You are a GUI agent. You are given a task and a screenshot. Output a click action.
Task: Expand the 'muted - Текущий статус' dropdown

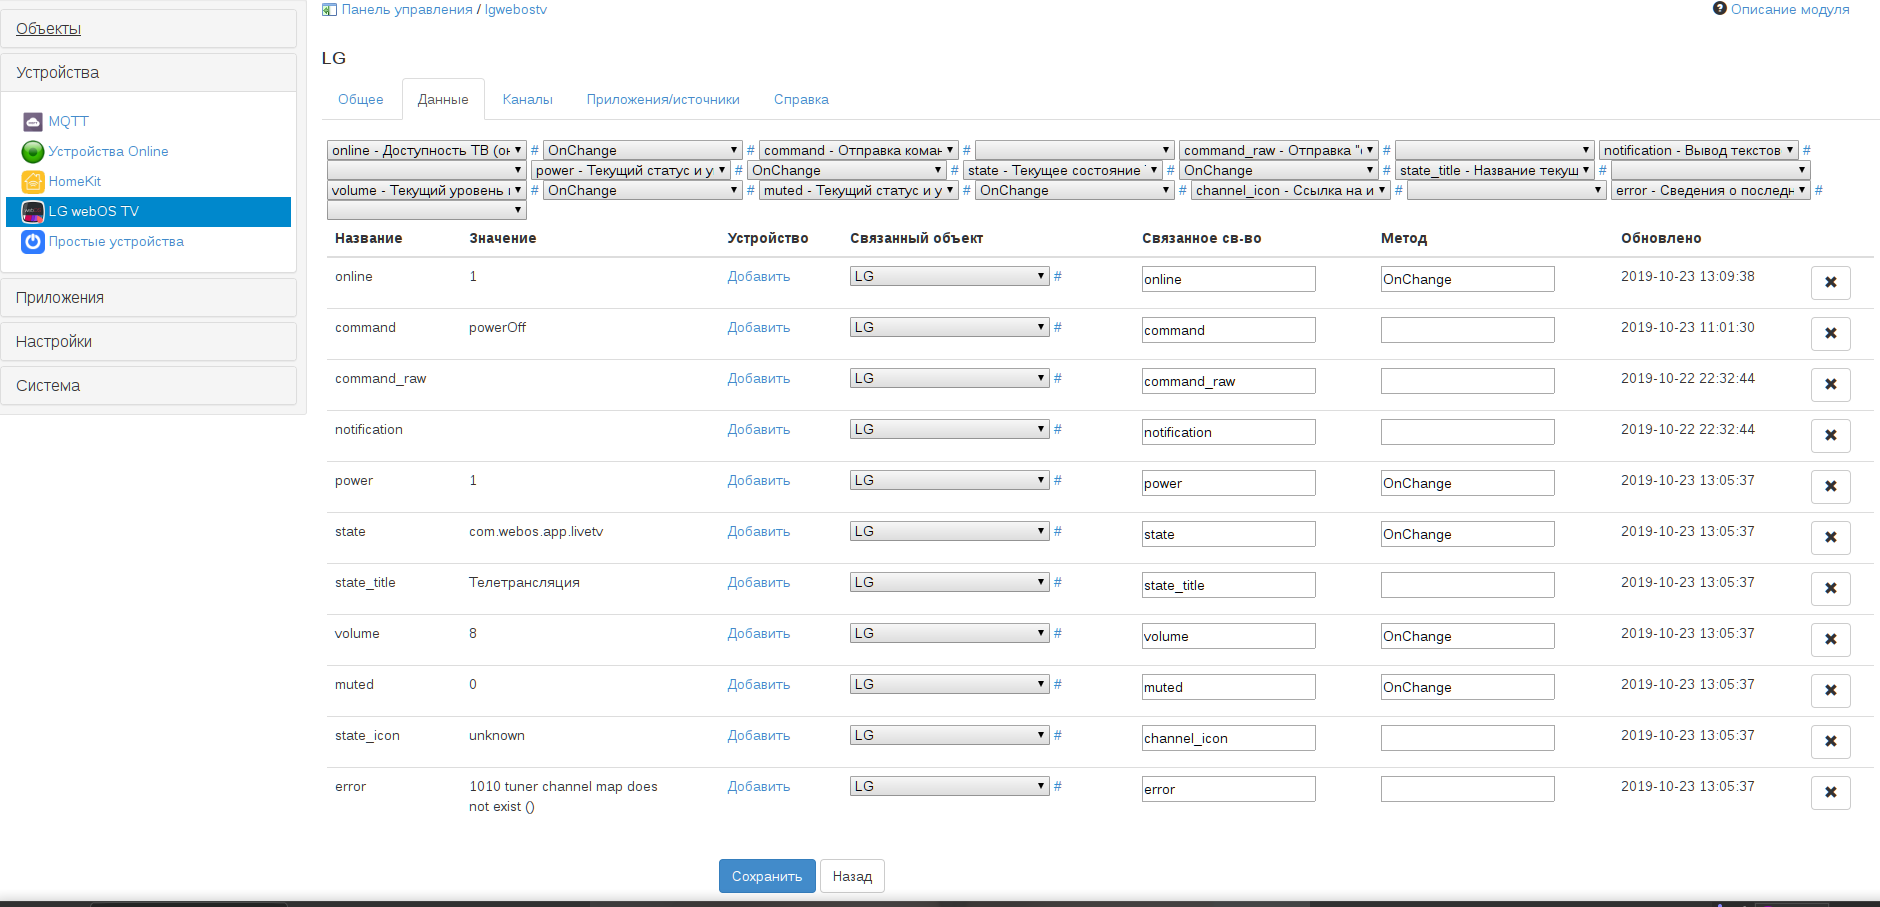[x=859, y=190]
